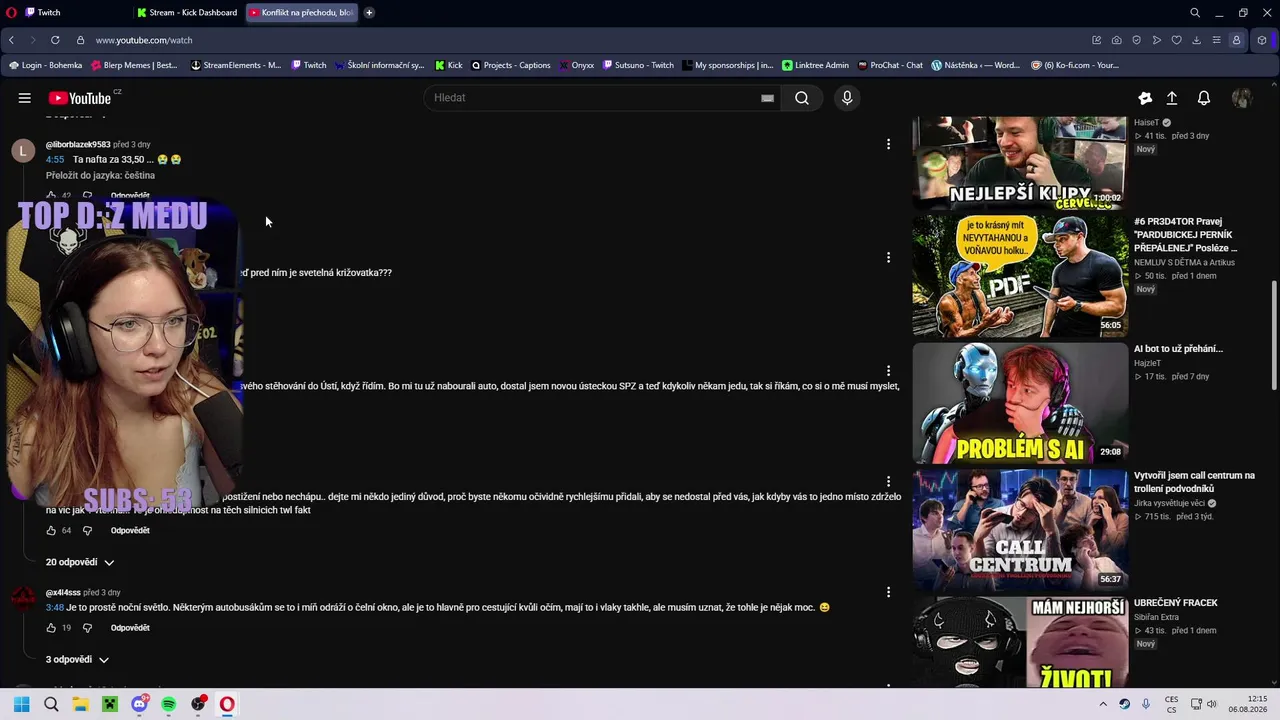Open the PDF 56:05 video thumbnail
The width and height of the screenshot is (1280, 720).
[x=1019, y=276]
